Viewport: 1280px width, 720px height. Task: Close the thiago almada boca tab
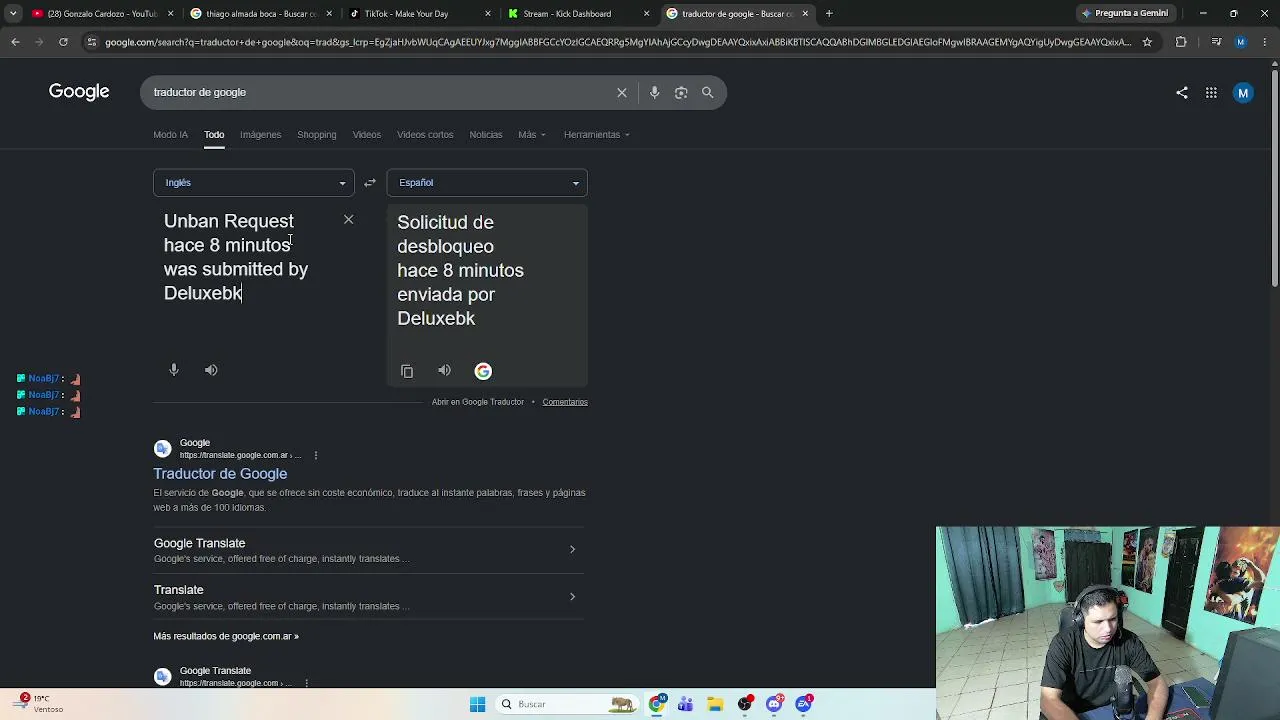(x=329, y=14)
